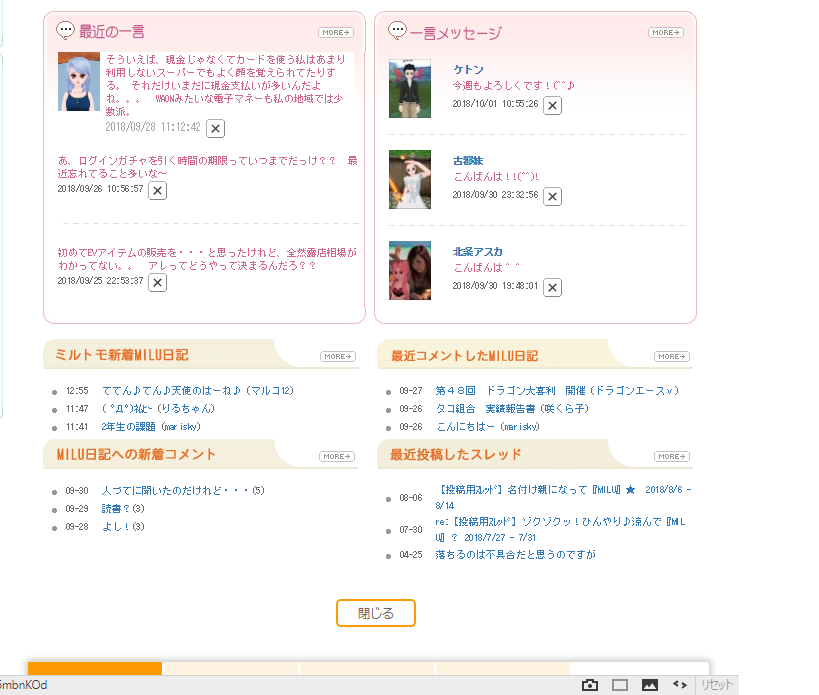This screenshot has width=819, height=695.
Task: Expand MORE for 最近の一言
Action: point(336,33)
